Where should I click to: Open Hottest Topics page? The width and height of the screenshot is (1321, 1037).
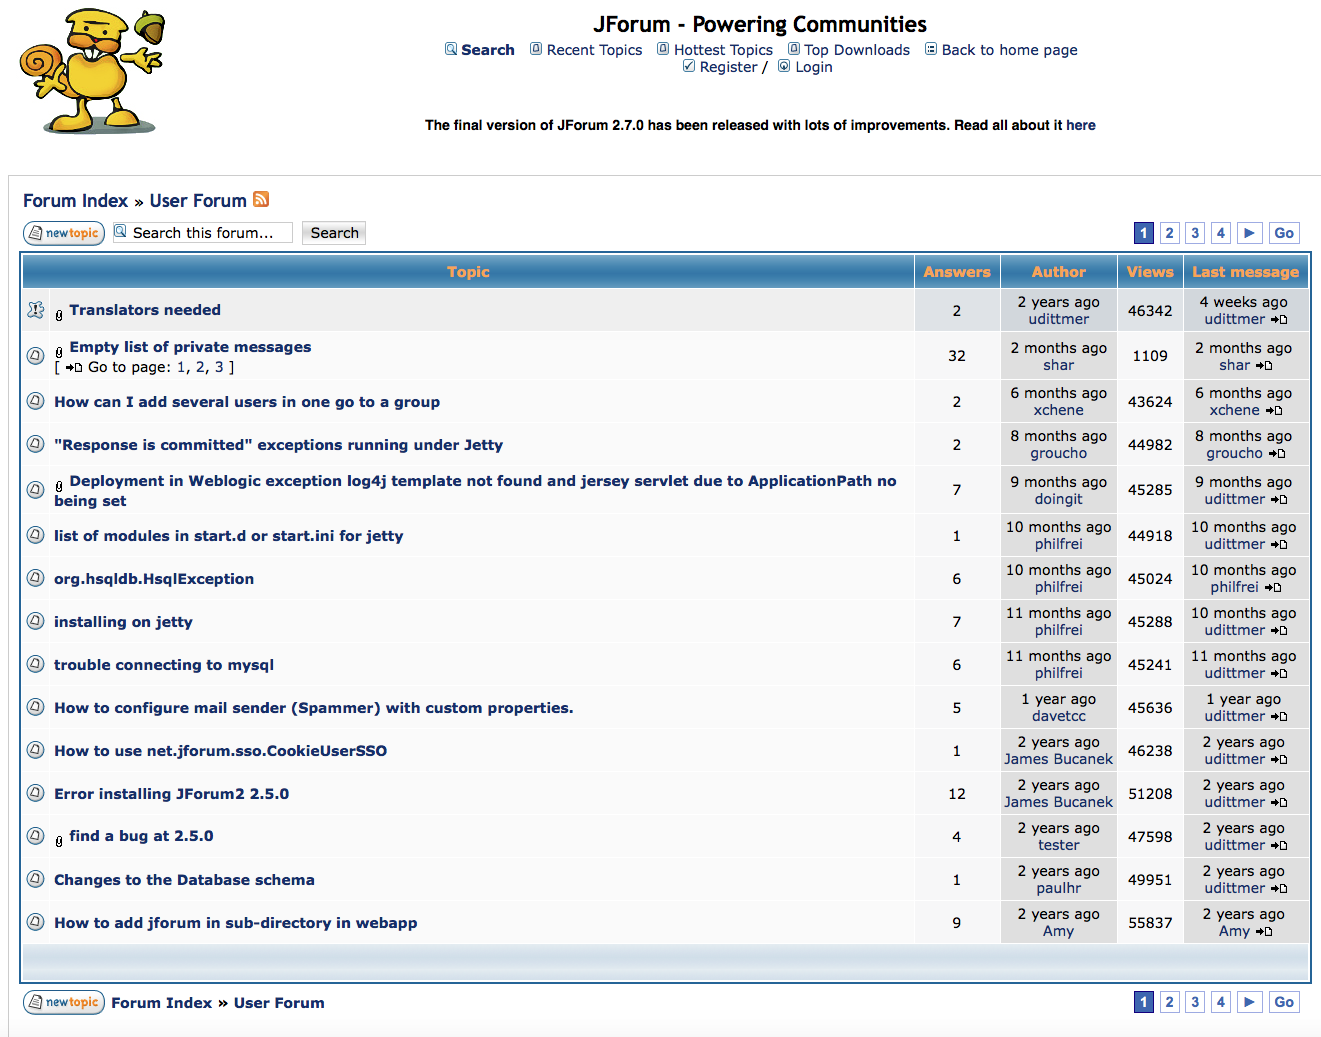pos(723,50)
